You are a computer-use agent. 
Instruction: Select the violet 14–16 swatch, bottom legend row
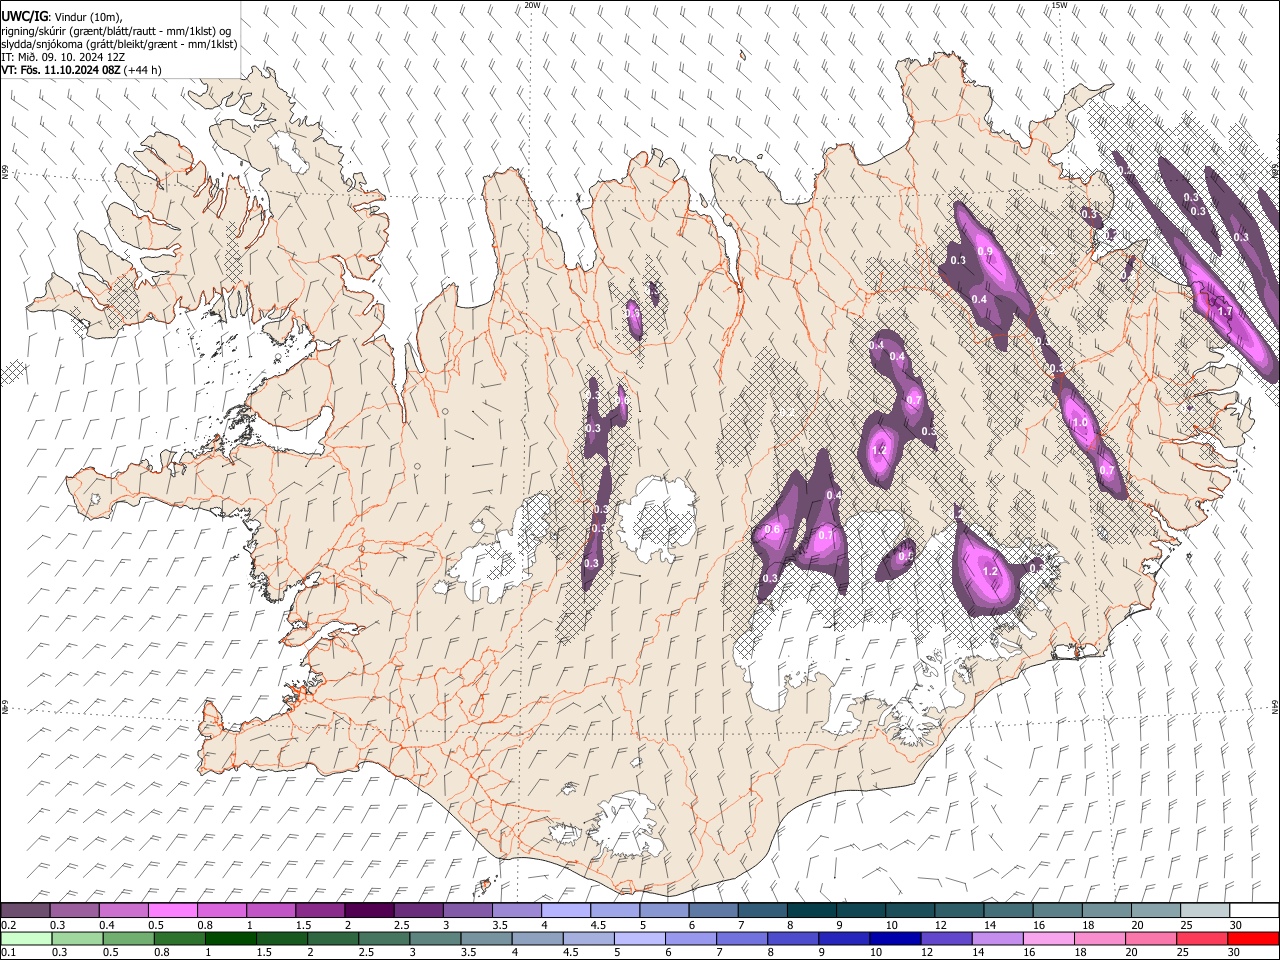996,938
